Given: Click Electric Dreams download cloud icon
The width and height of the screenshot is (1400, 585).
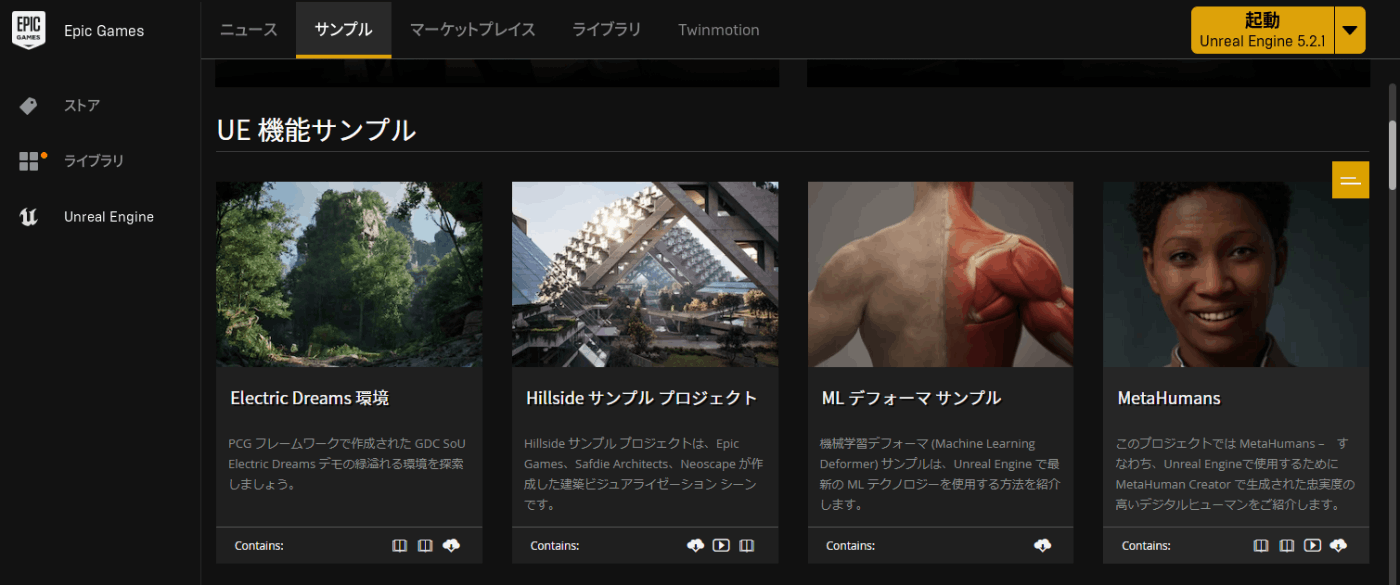Looking at the screenshot, I should pyautogui.click(x=451, y=545).
